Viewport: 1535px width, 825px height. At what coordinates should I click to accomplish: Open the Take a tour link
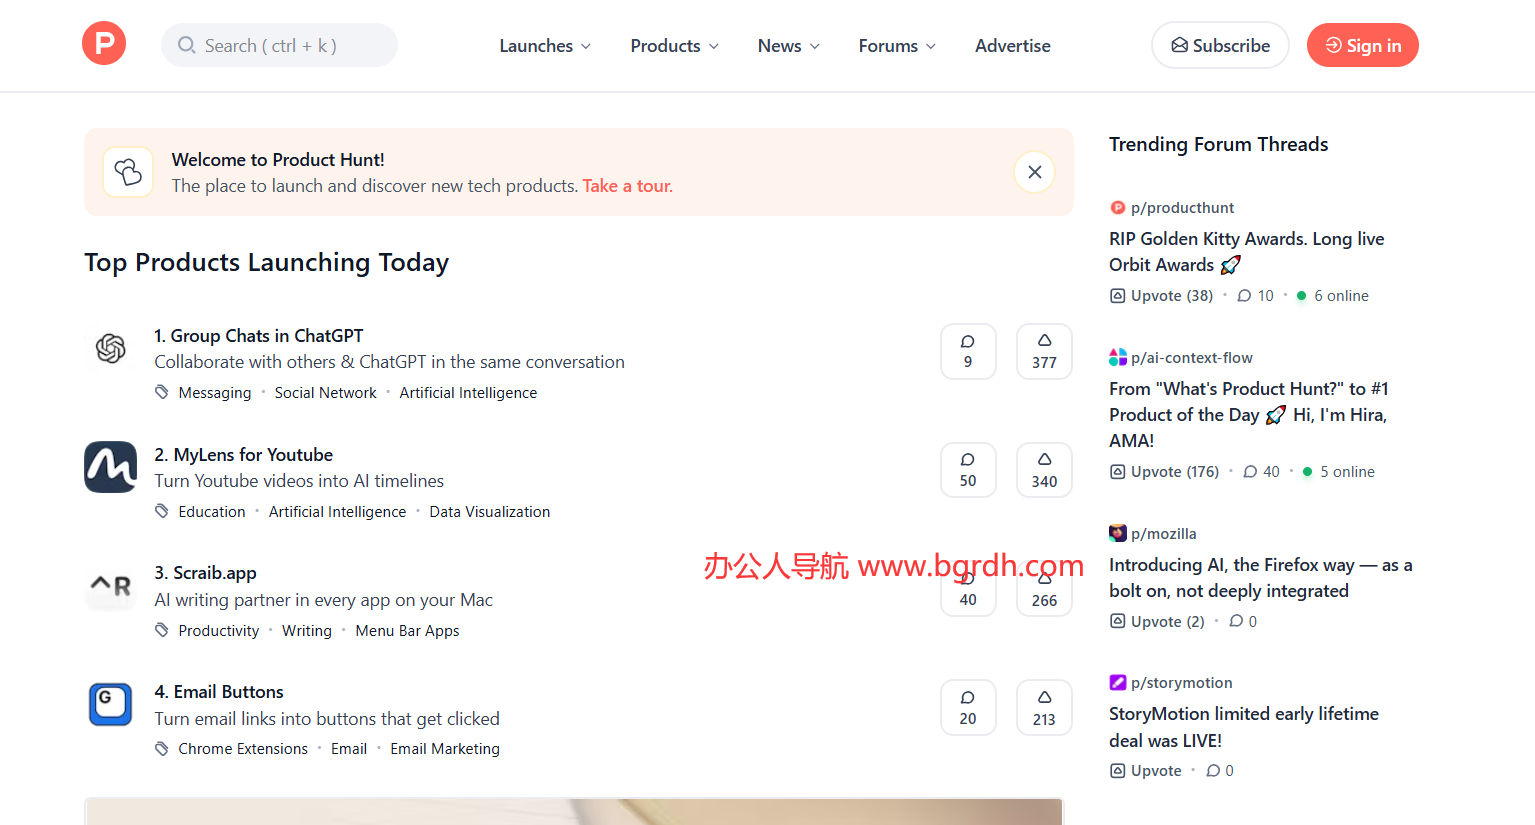626,186
